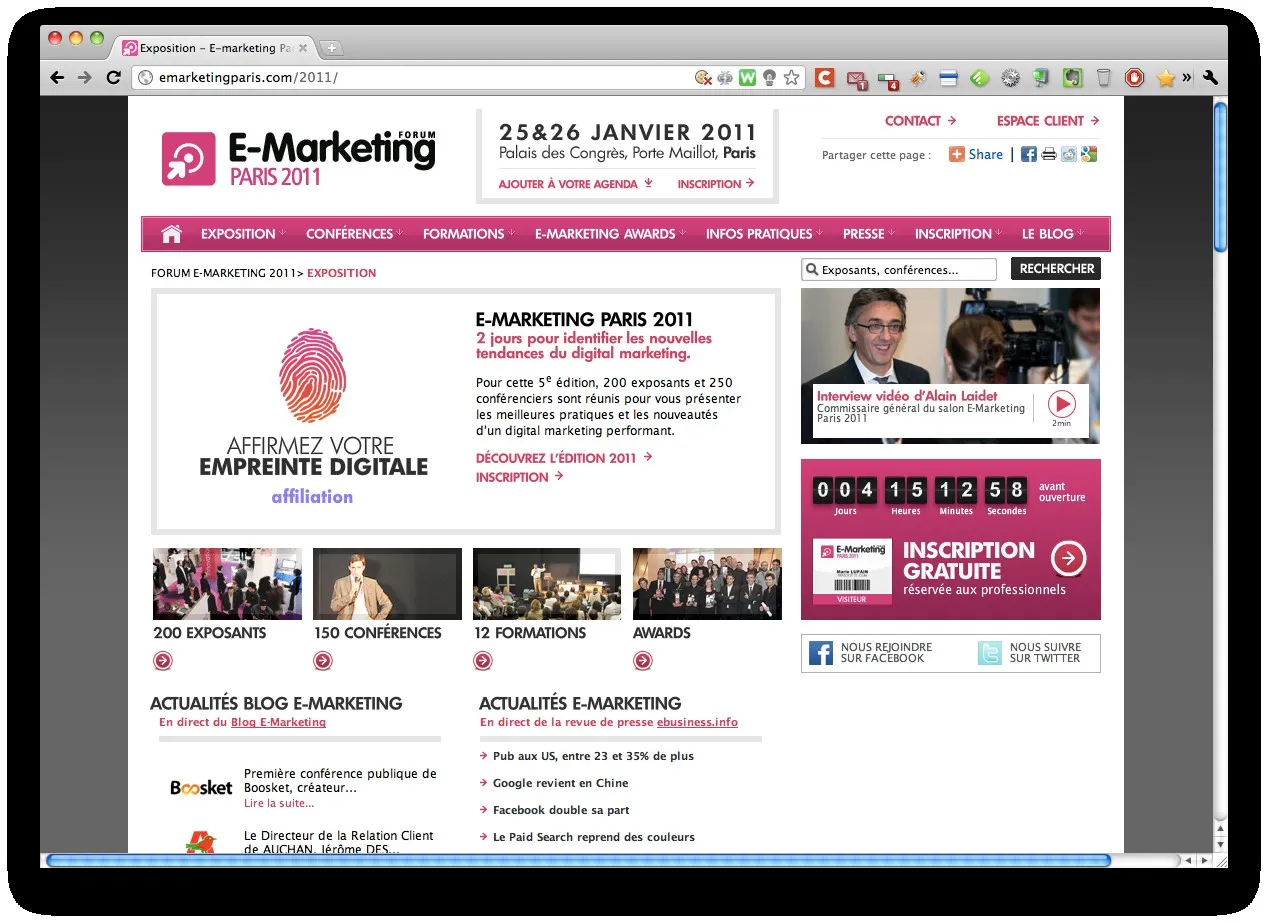The width and height of the screenshot is (1268, 923).
Task: Click the orange plus Share button
Action: coord(976,154)
